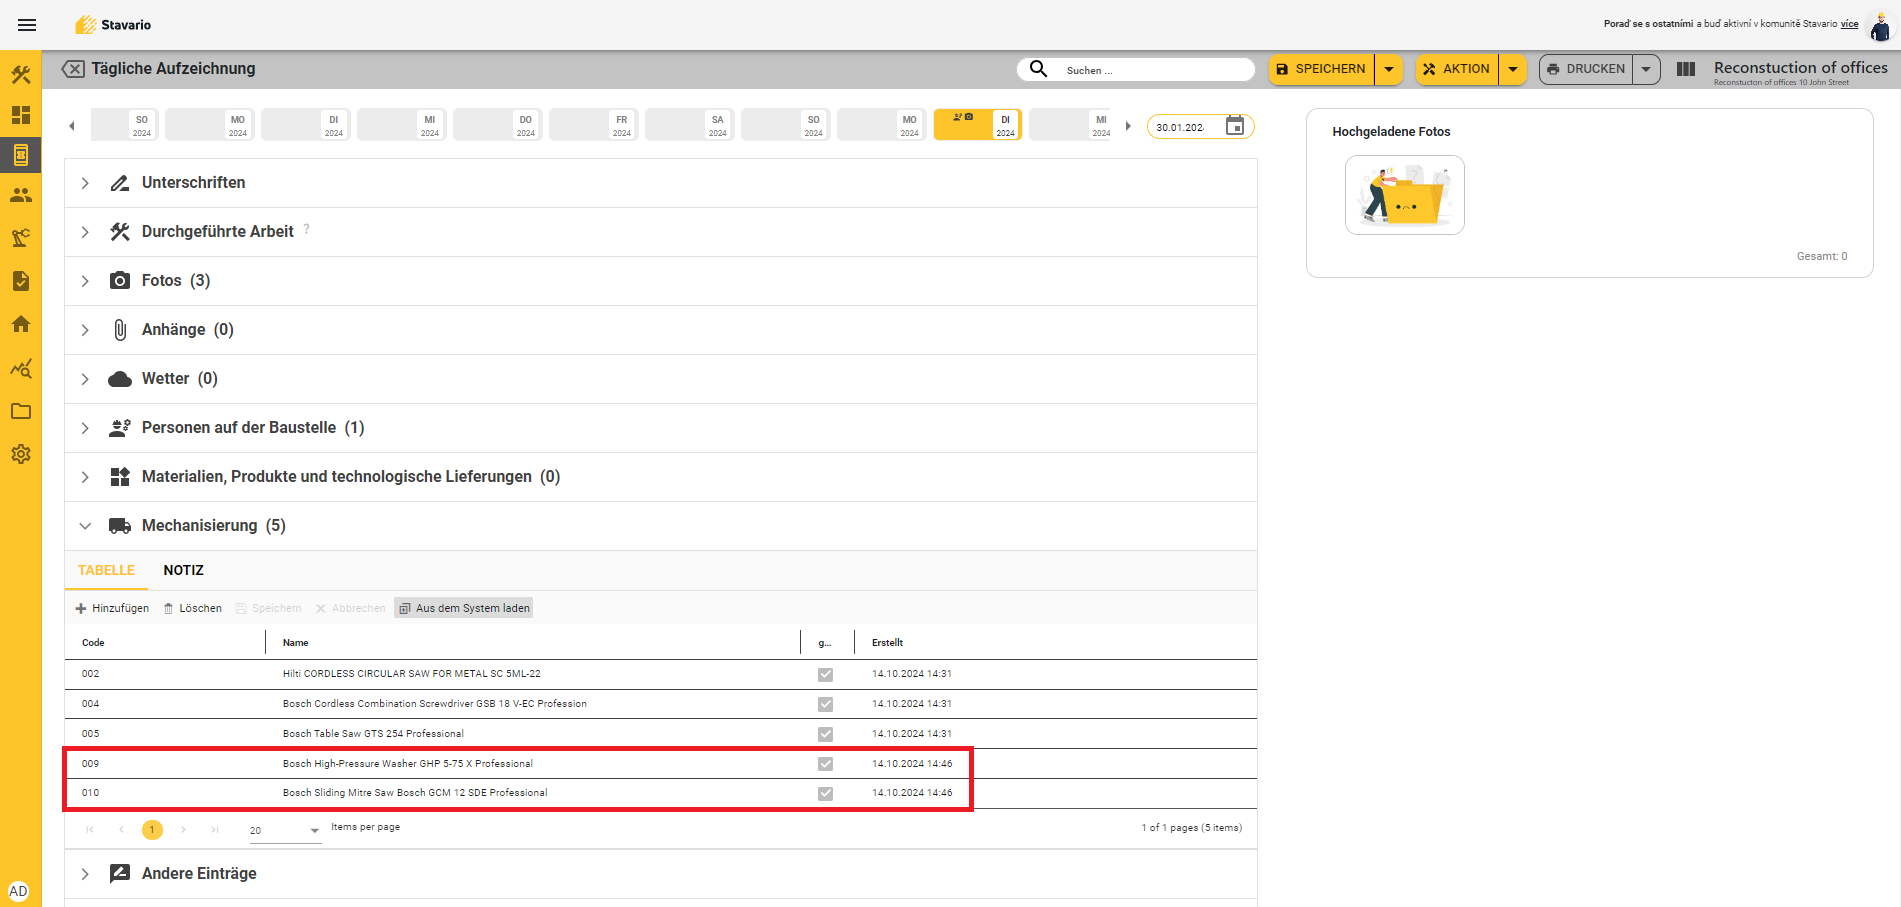Open the folder icon in sidebar
Viewport: 1901px width, 907px height.
pos(21,411)
